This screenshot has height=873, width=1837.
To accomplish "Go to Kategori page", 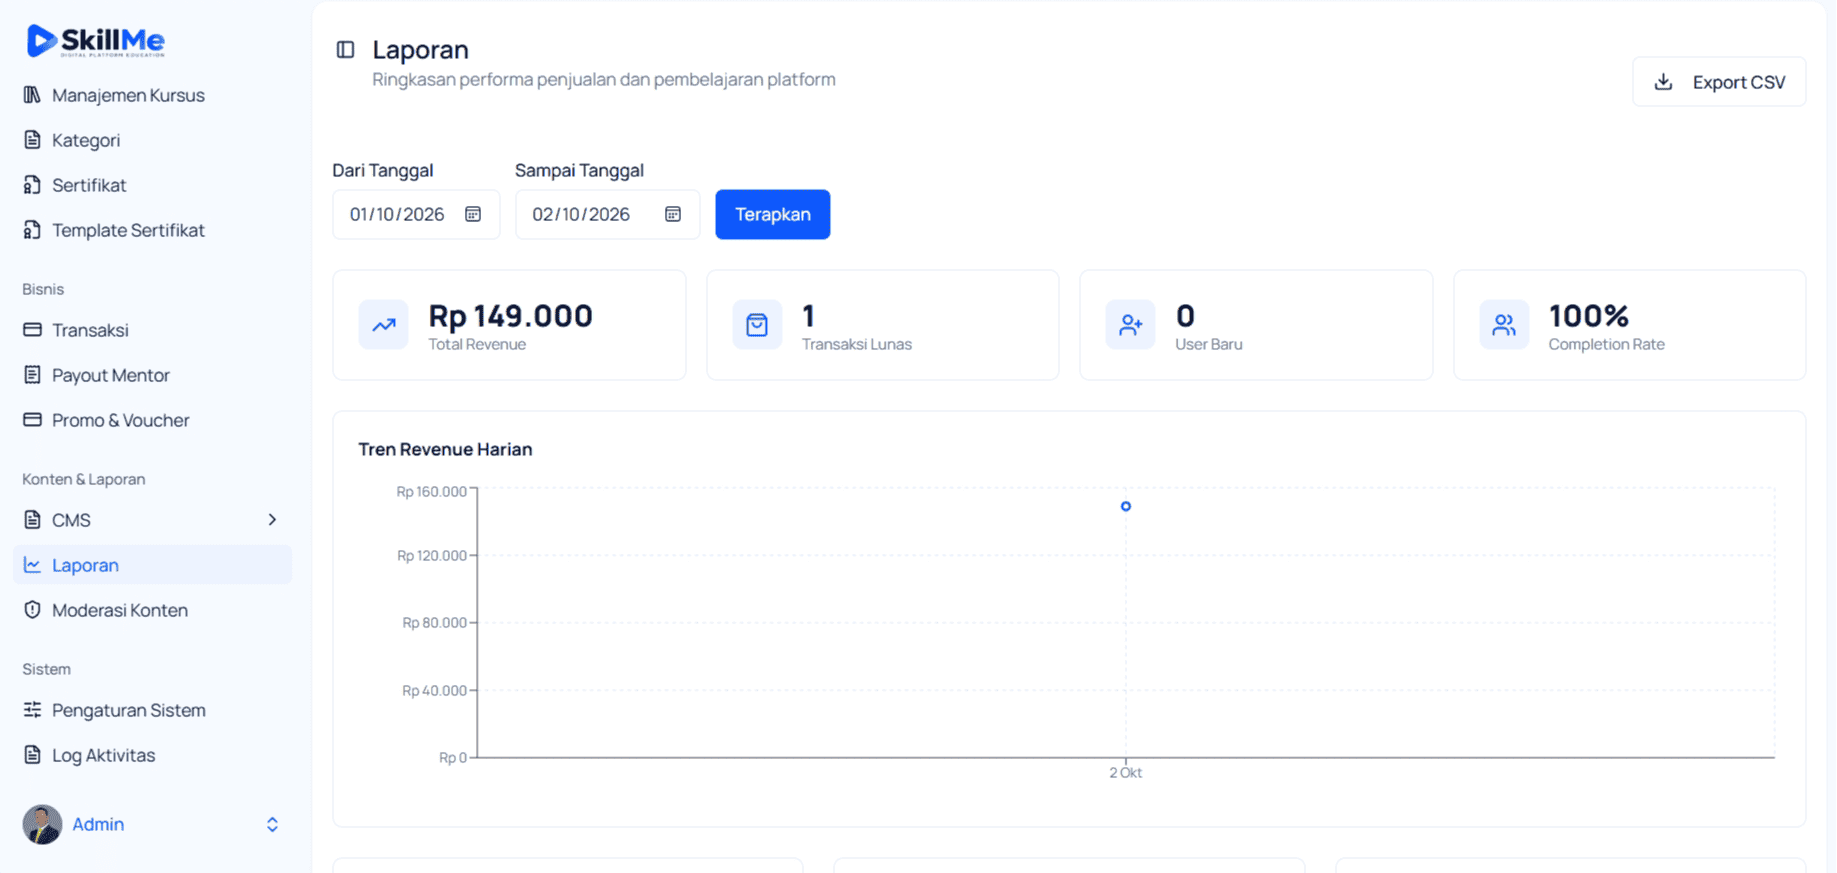I will tap(152, 140).
